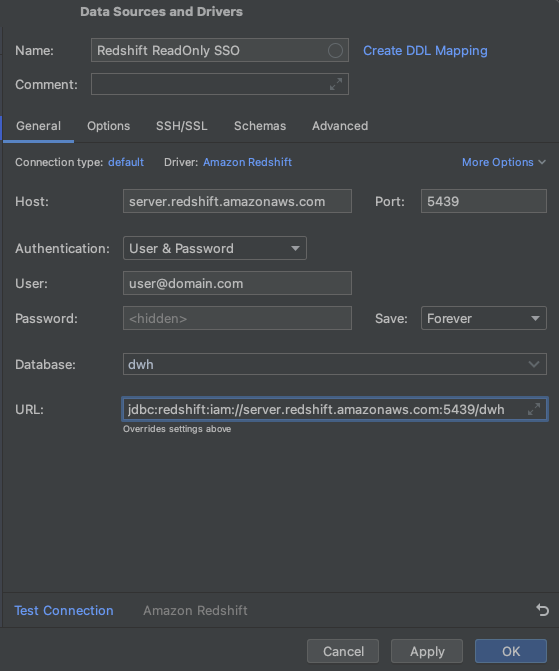
Task: Confirm with the OK button
Action: [x=511, y=651]
